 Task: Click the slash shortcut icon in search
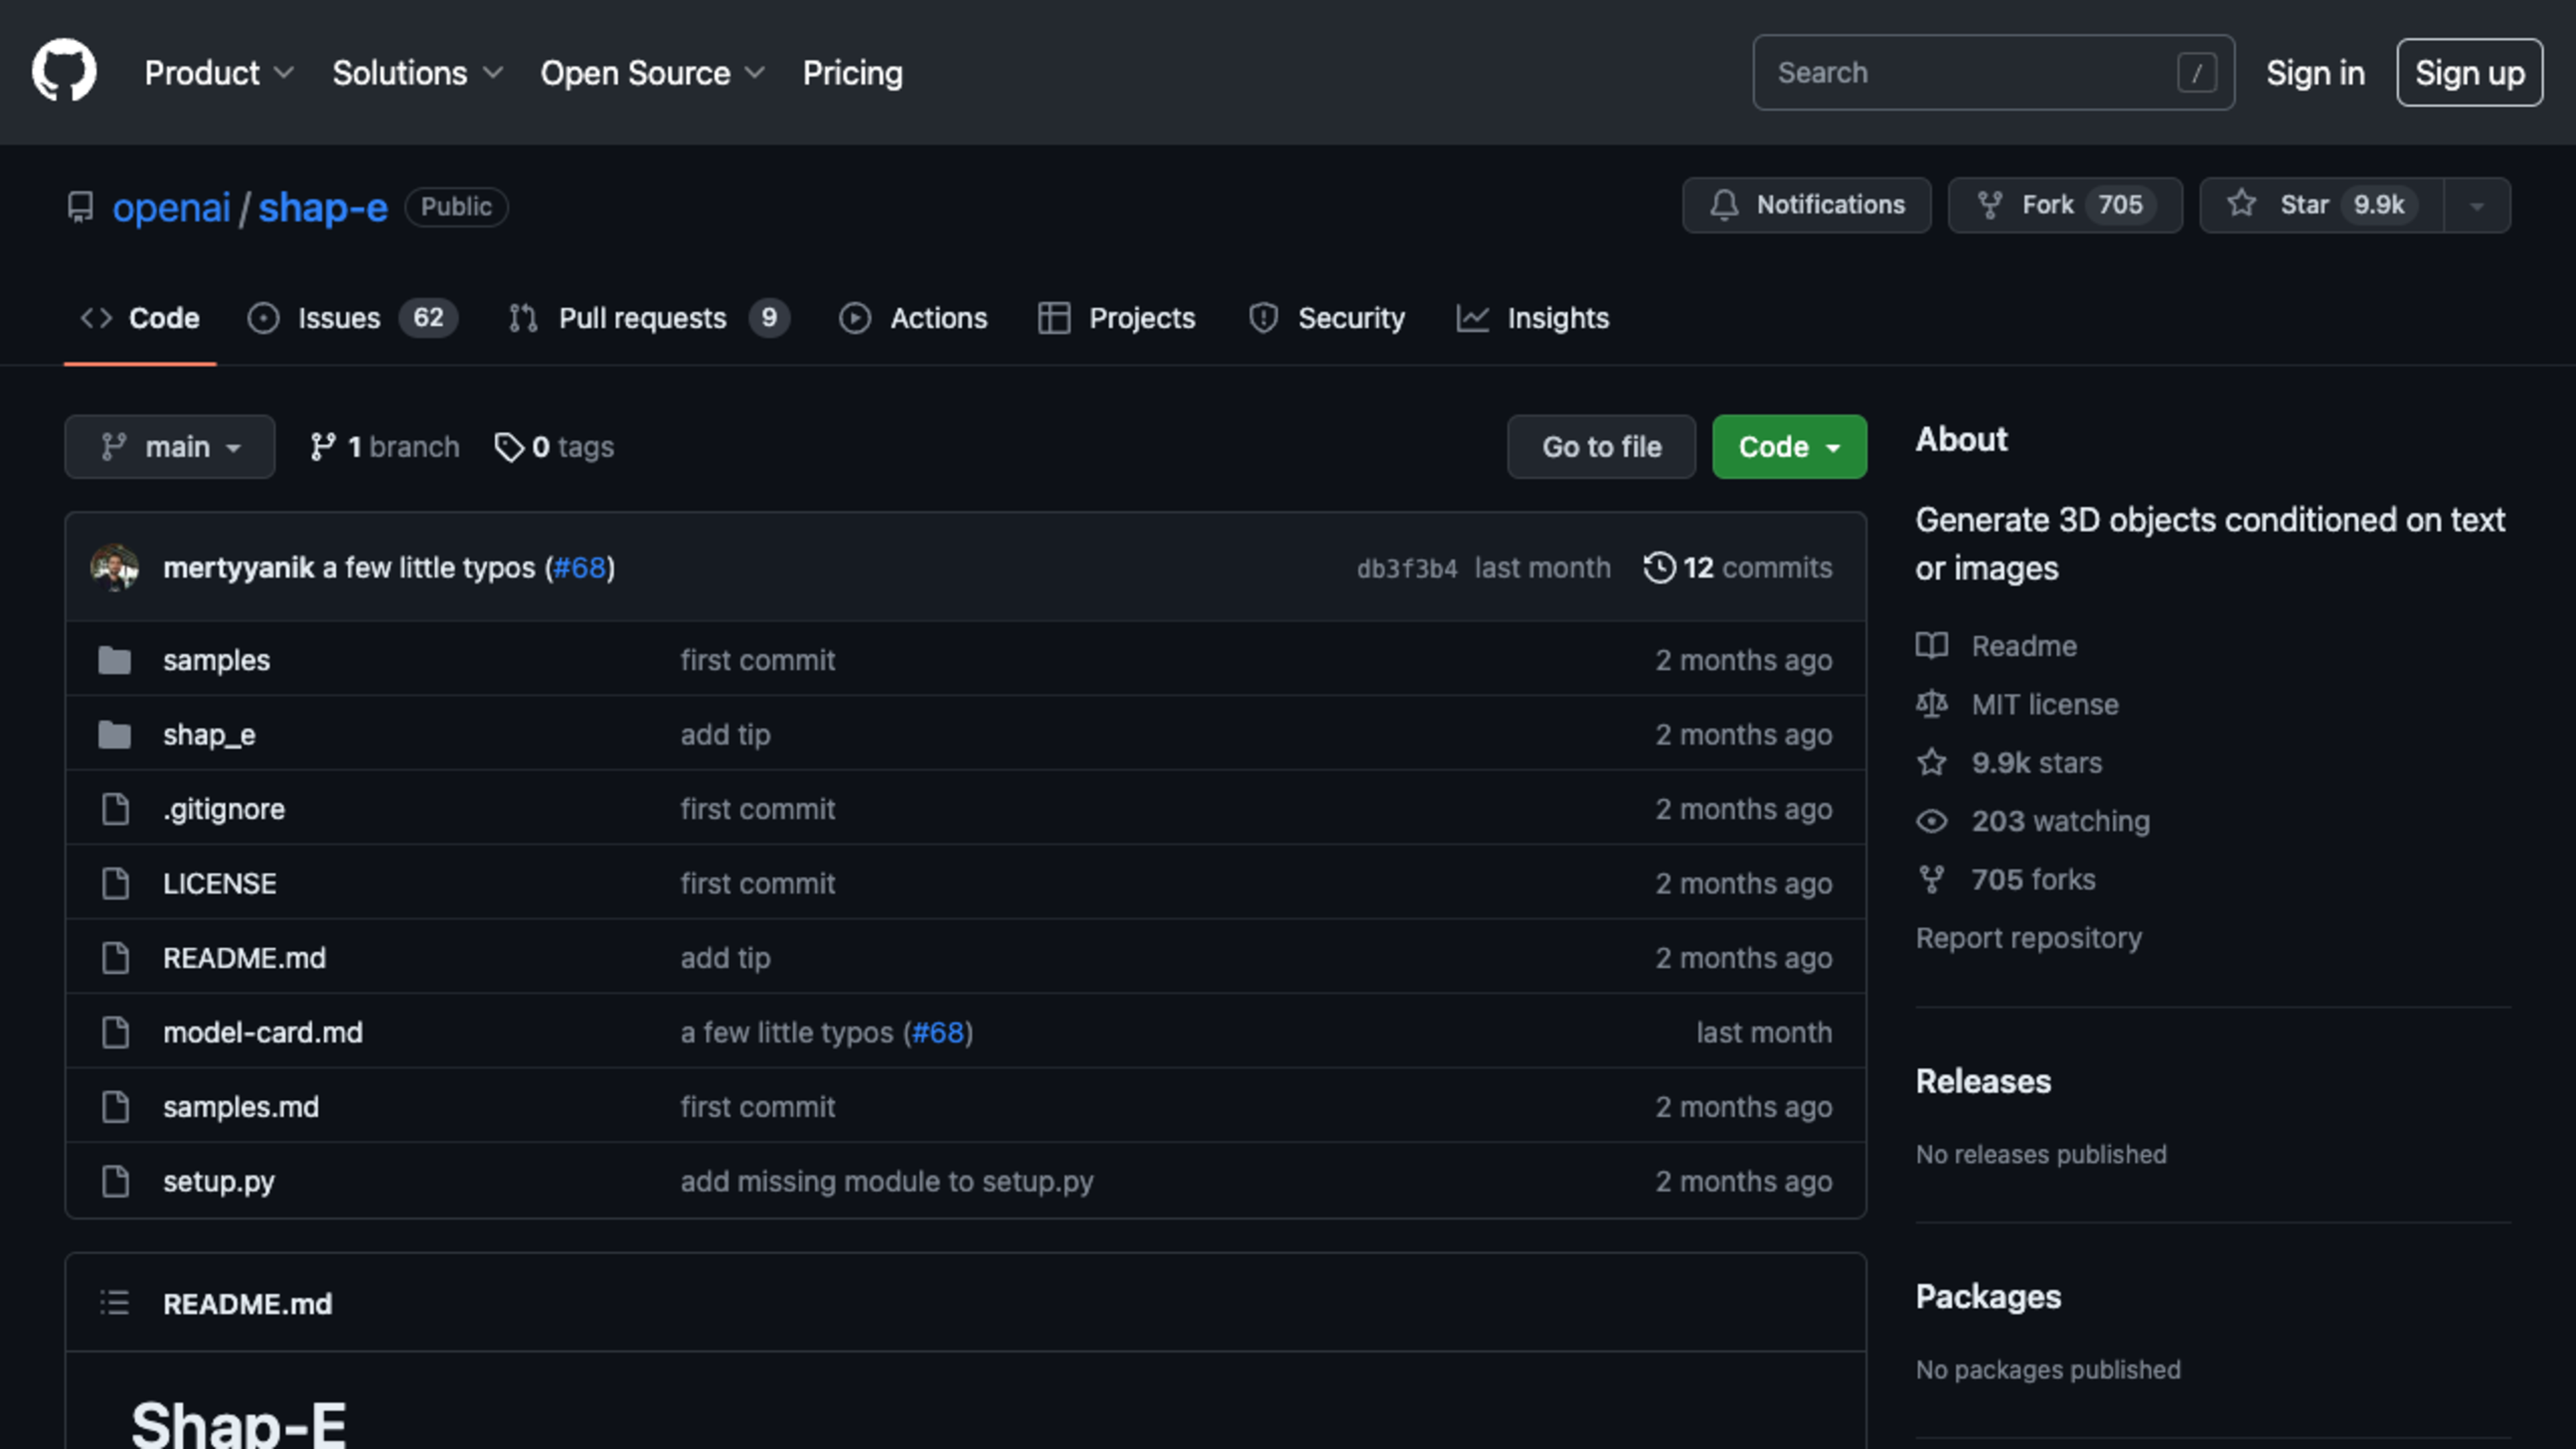pos(2197,72)
